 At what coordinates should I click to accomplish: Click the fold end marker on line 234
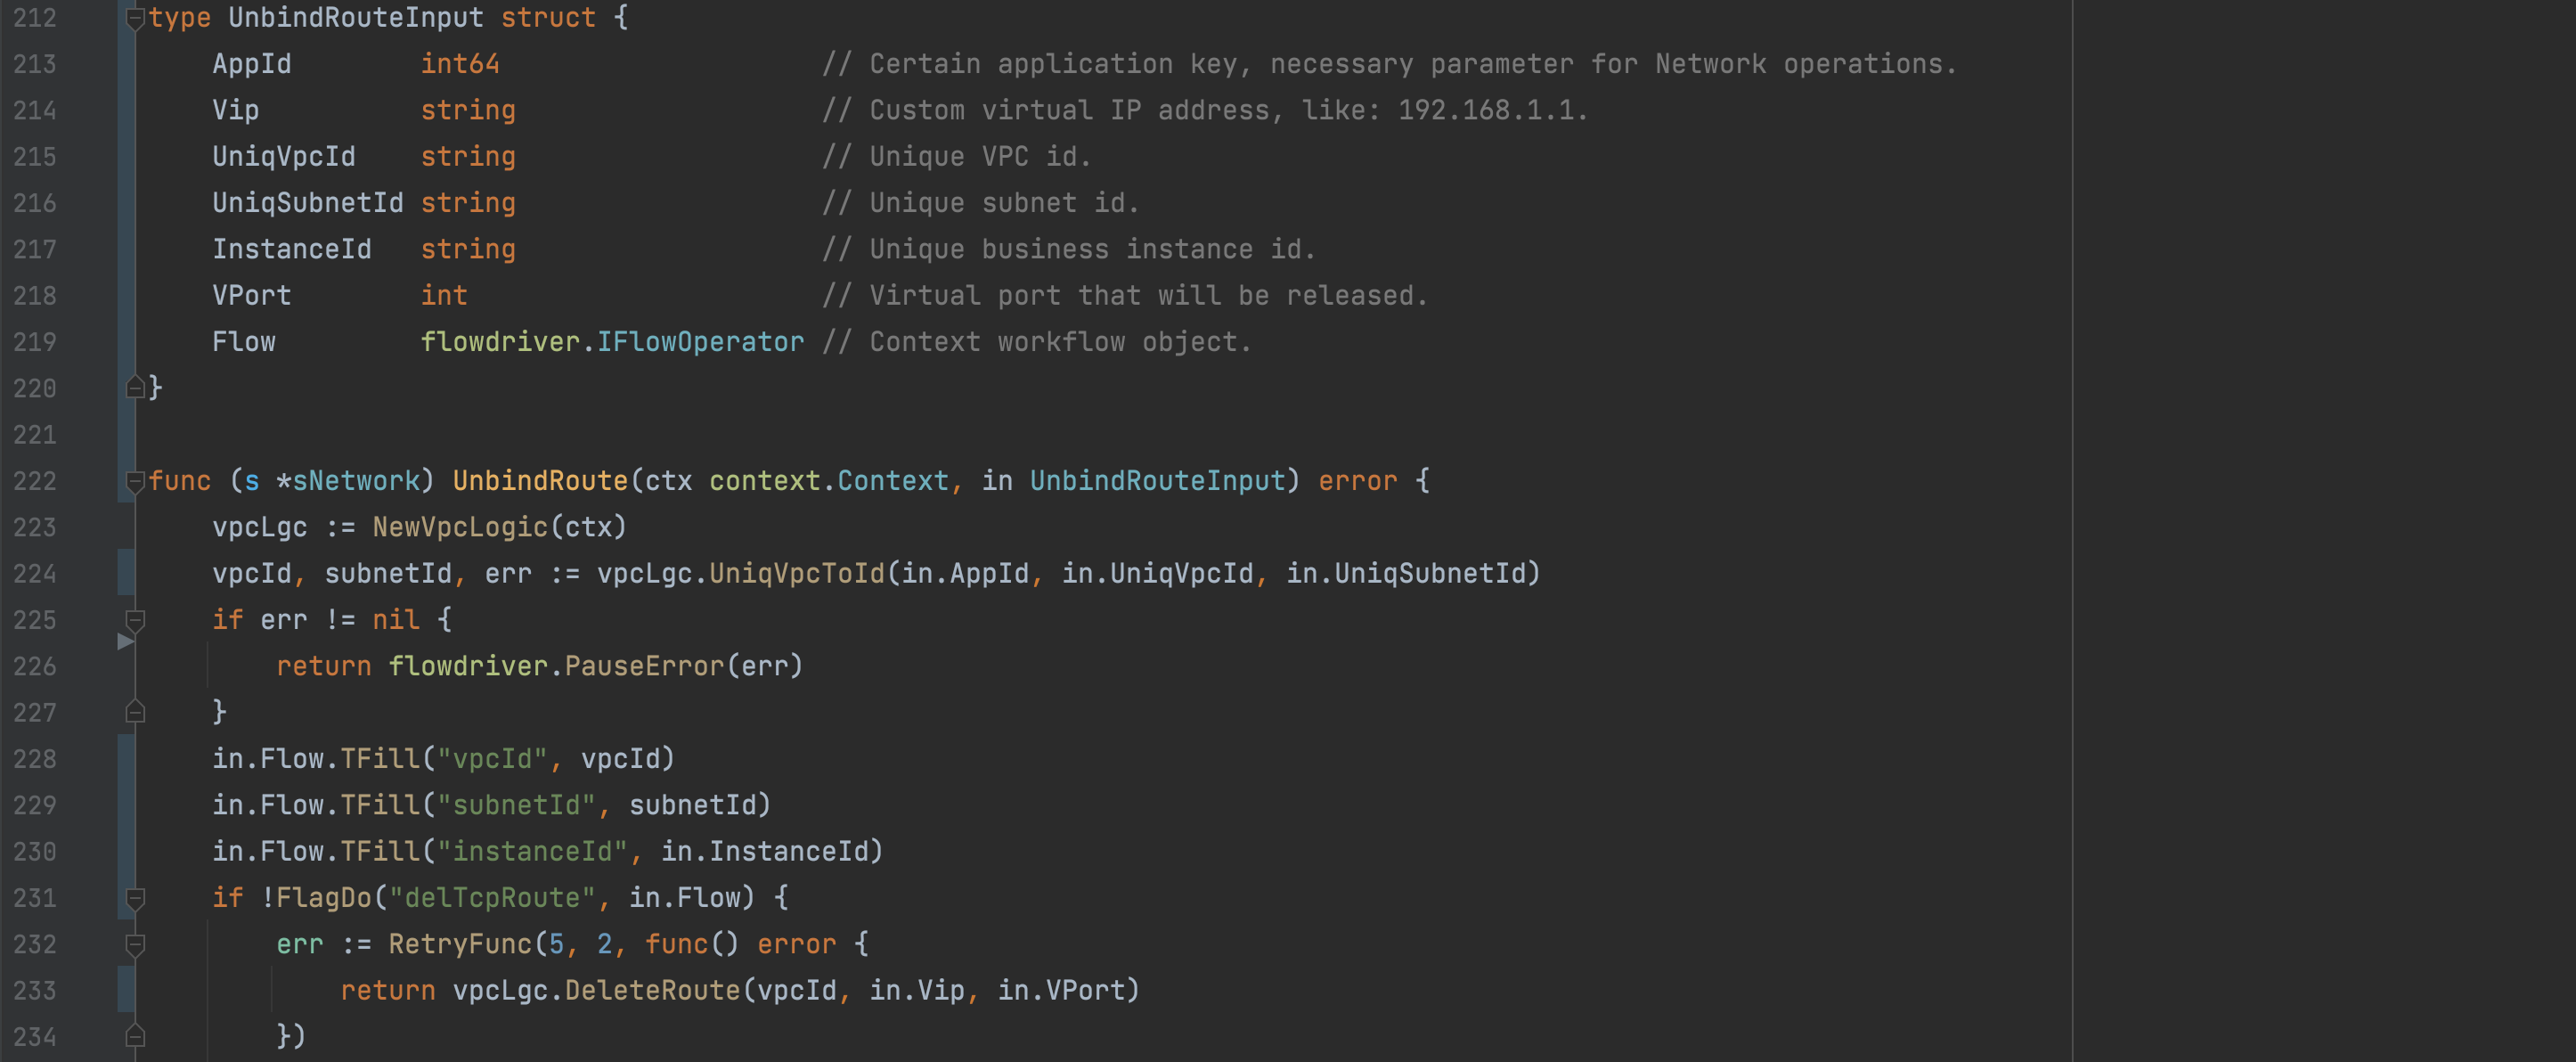pyautogui.click(x=135, y=1036)
